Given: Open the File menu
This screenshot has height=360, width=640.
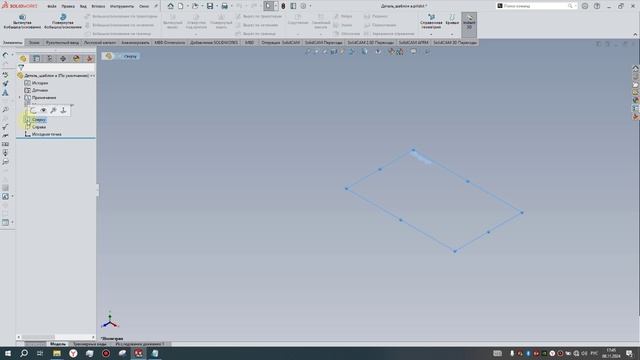Looking at the screenshot, I should [52, 6].
